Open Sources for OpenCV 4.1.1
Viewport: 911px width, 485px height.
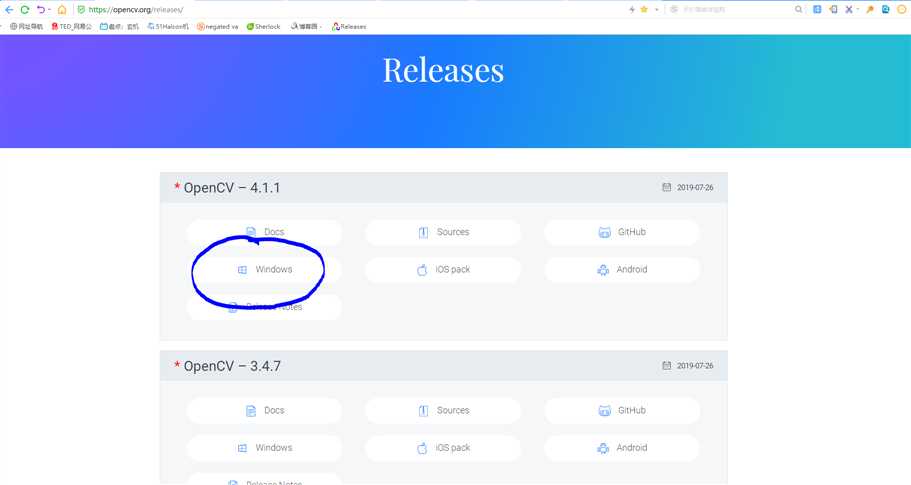[x=443, y=232]
